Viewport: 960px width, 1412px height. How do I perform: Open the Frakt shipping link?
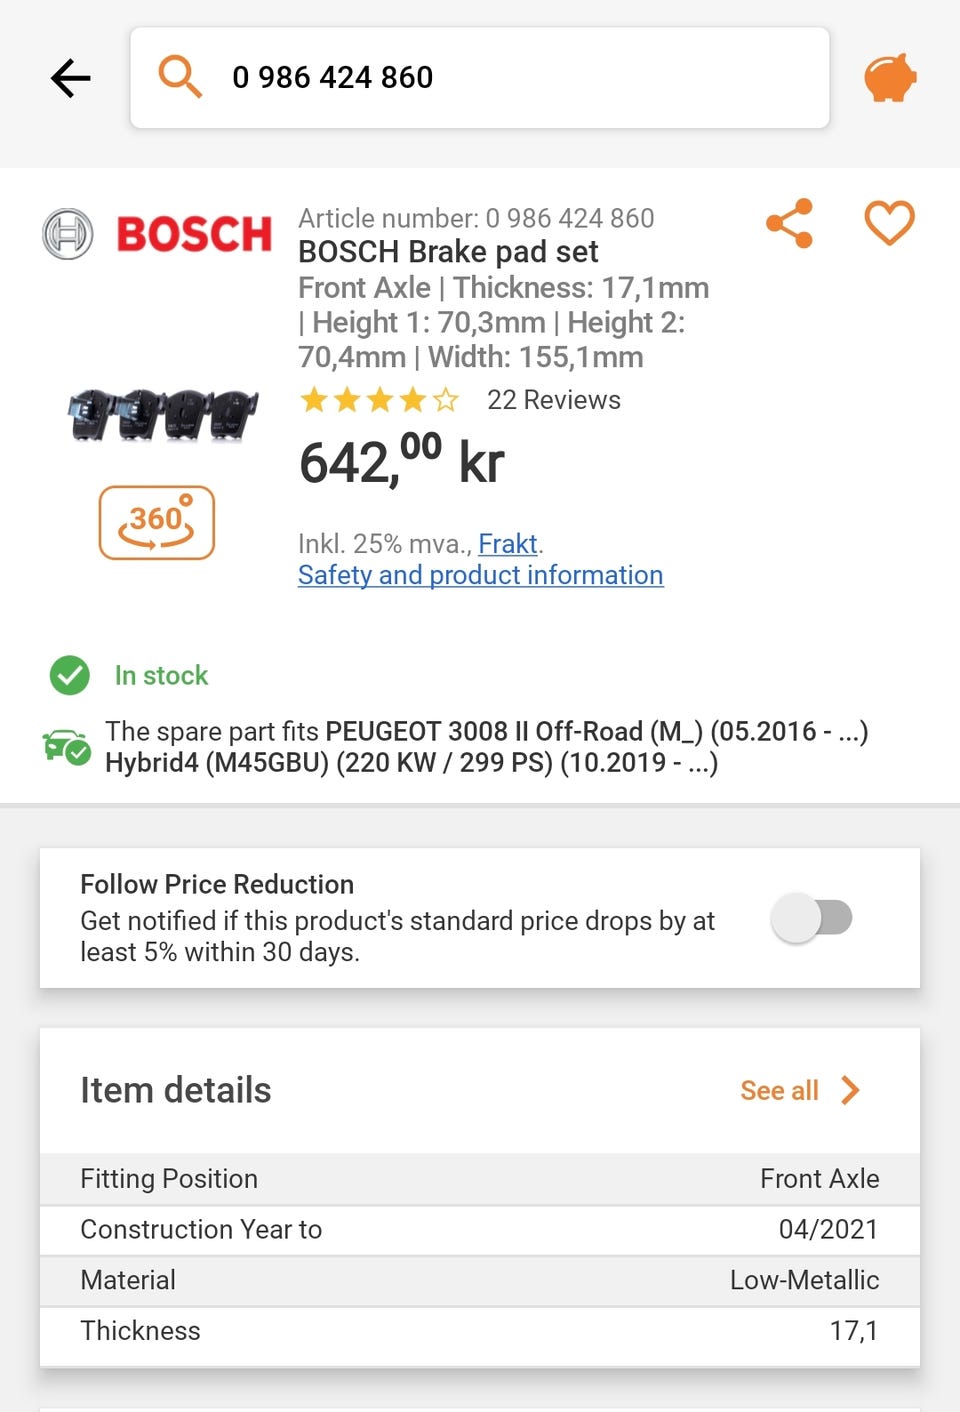click(508, 544)
